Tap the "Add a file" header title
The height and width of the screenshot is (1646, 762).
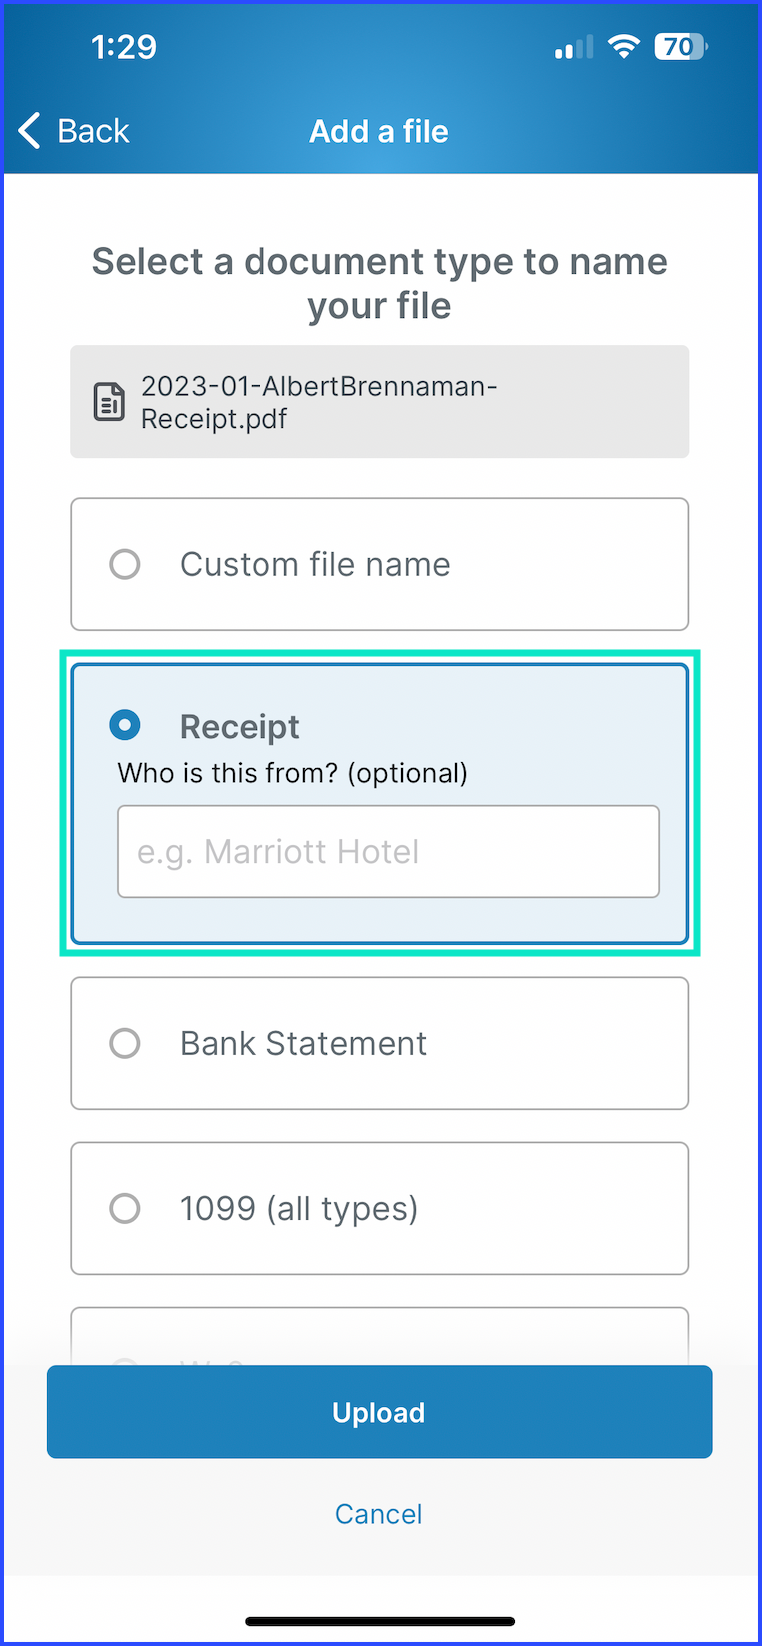tap(379, 131)
